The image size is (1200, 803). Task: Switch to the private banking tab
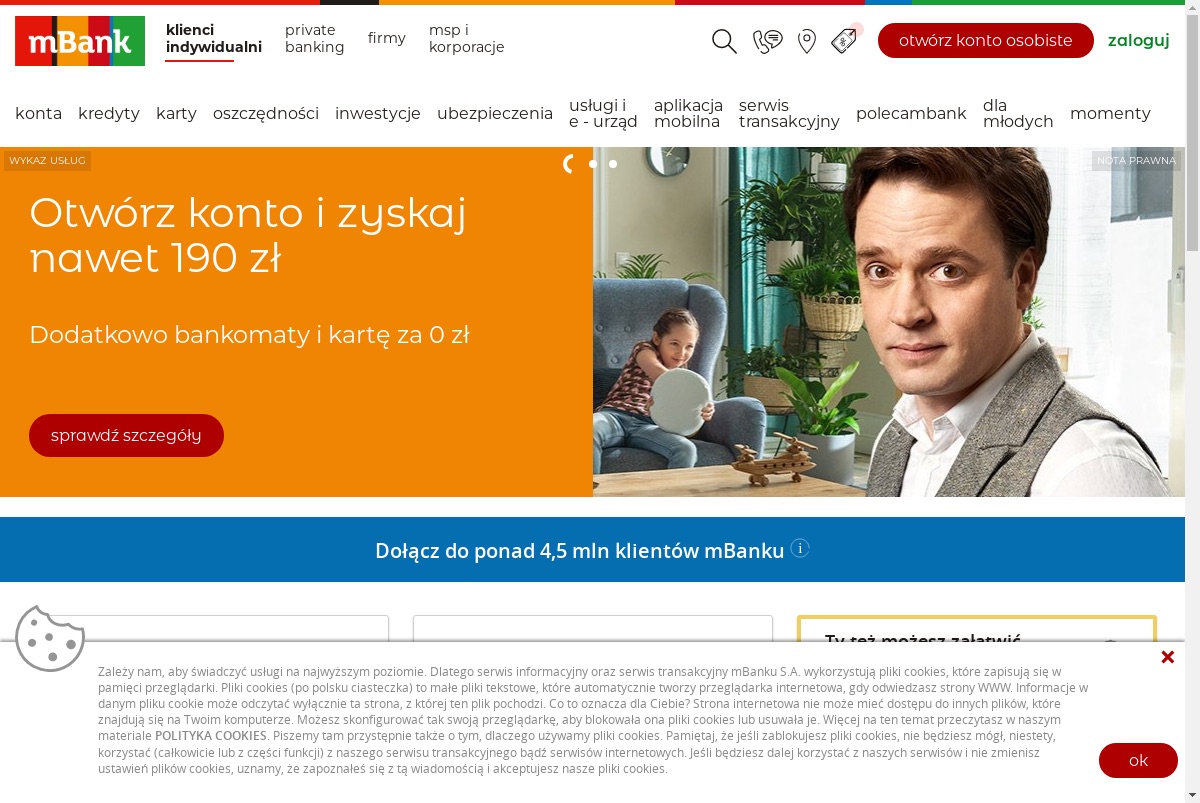click(315, 38)
